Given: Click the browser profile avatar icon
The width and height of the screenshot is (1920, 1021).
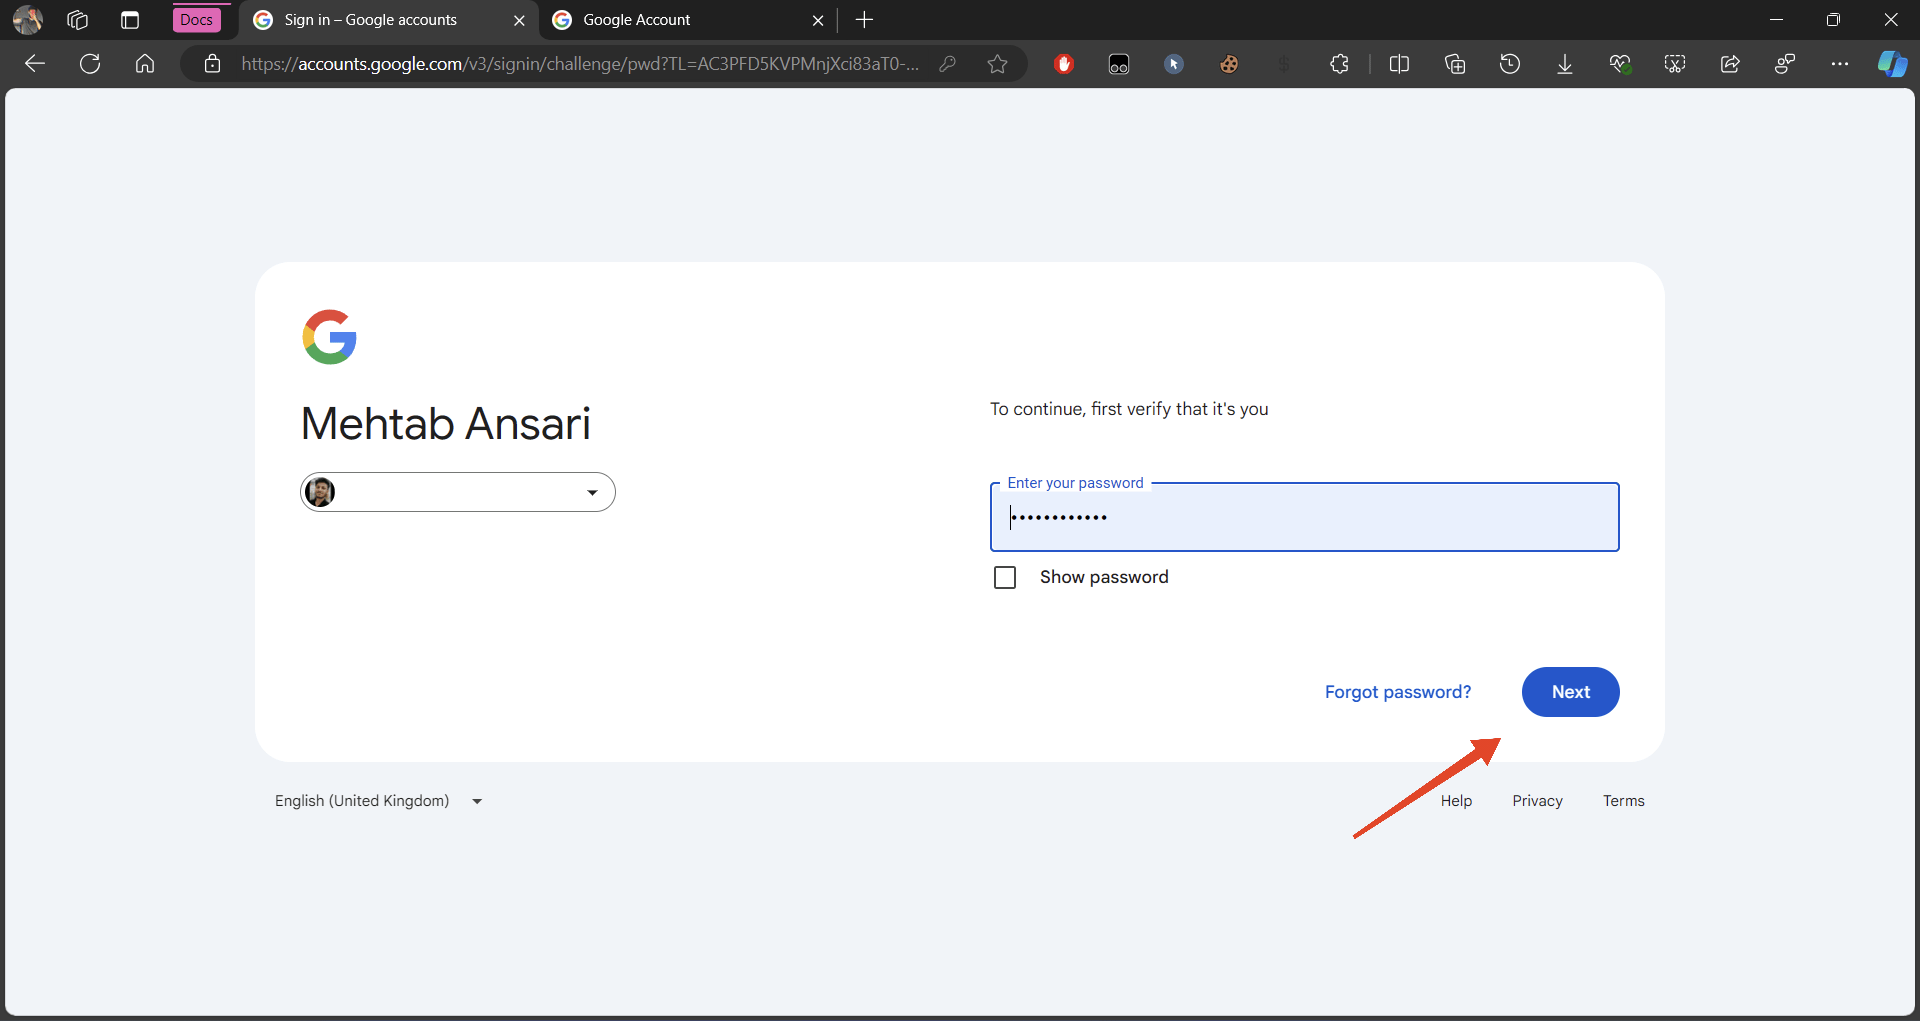Looking at the screenshot, I should tap(27, 20).
